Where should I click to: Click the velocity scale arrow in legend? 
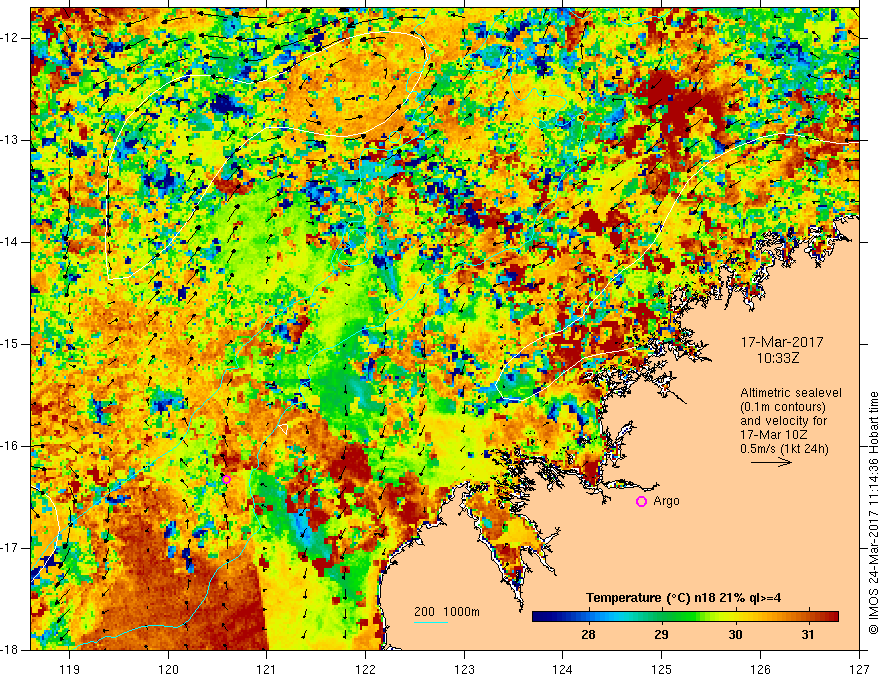[772, 462]
